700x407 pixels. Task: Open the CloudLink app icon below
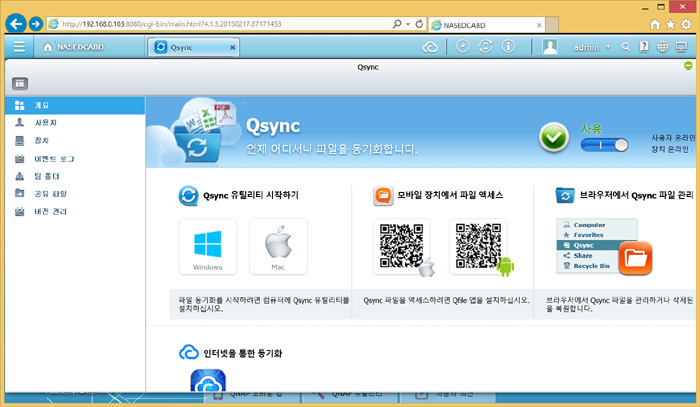(208, 381)
